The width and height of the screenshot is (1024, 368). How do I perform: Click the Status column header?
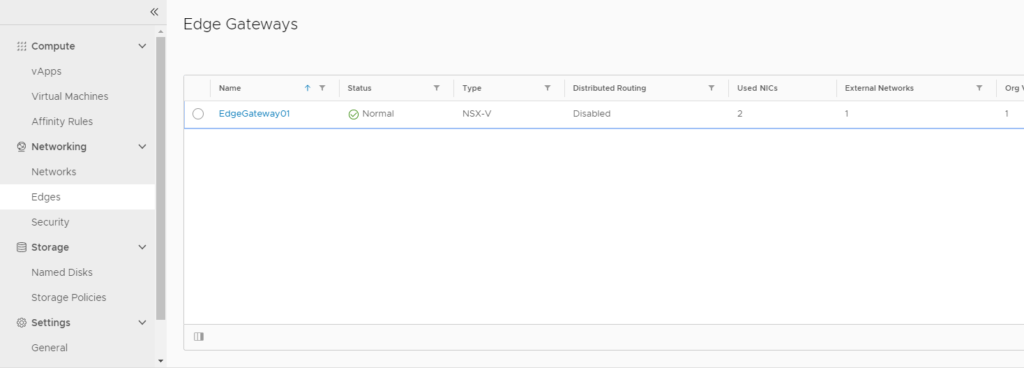(x=359, y=88)
